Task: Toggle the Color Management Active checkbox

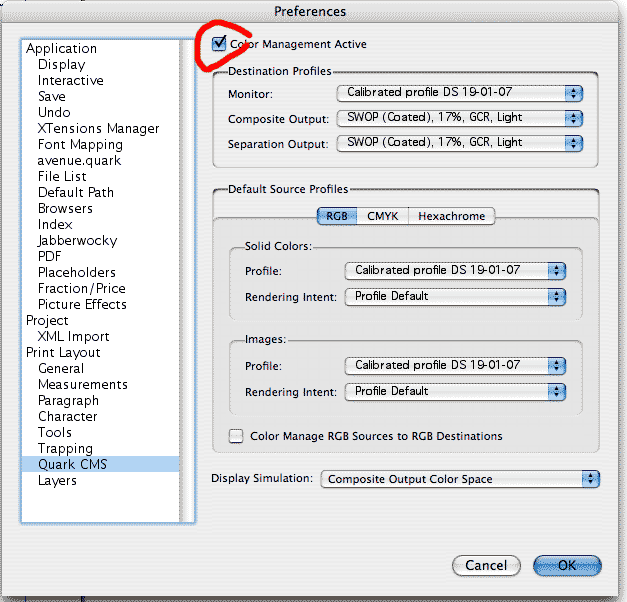Action: click(219, 44)
